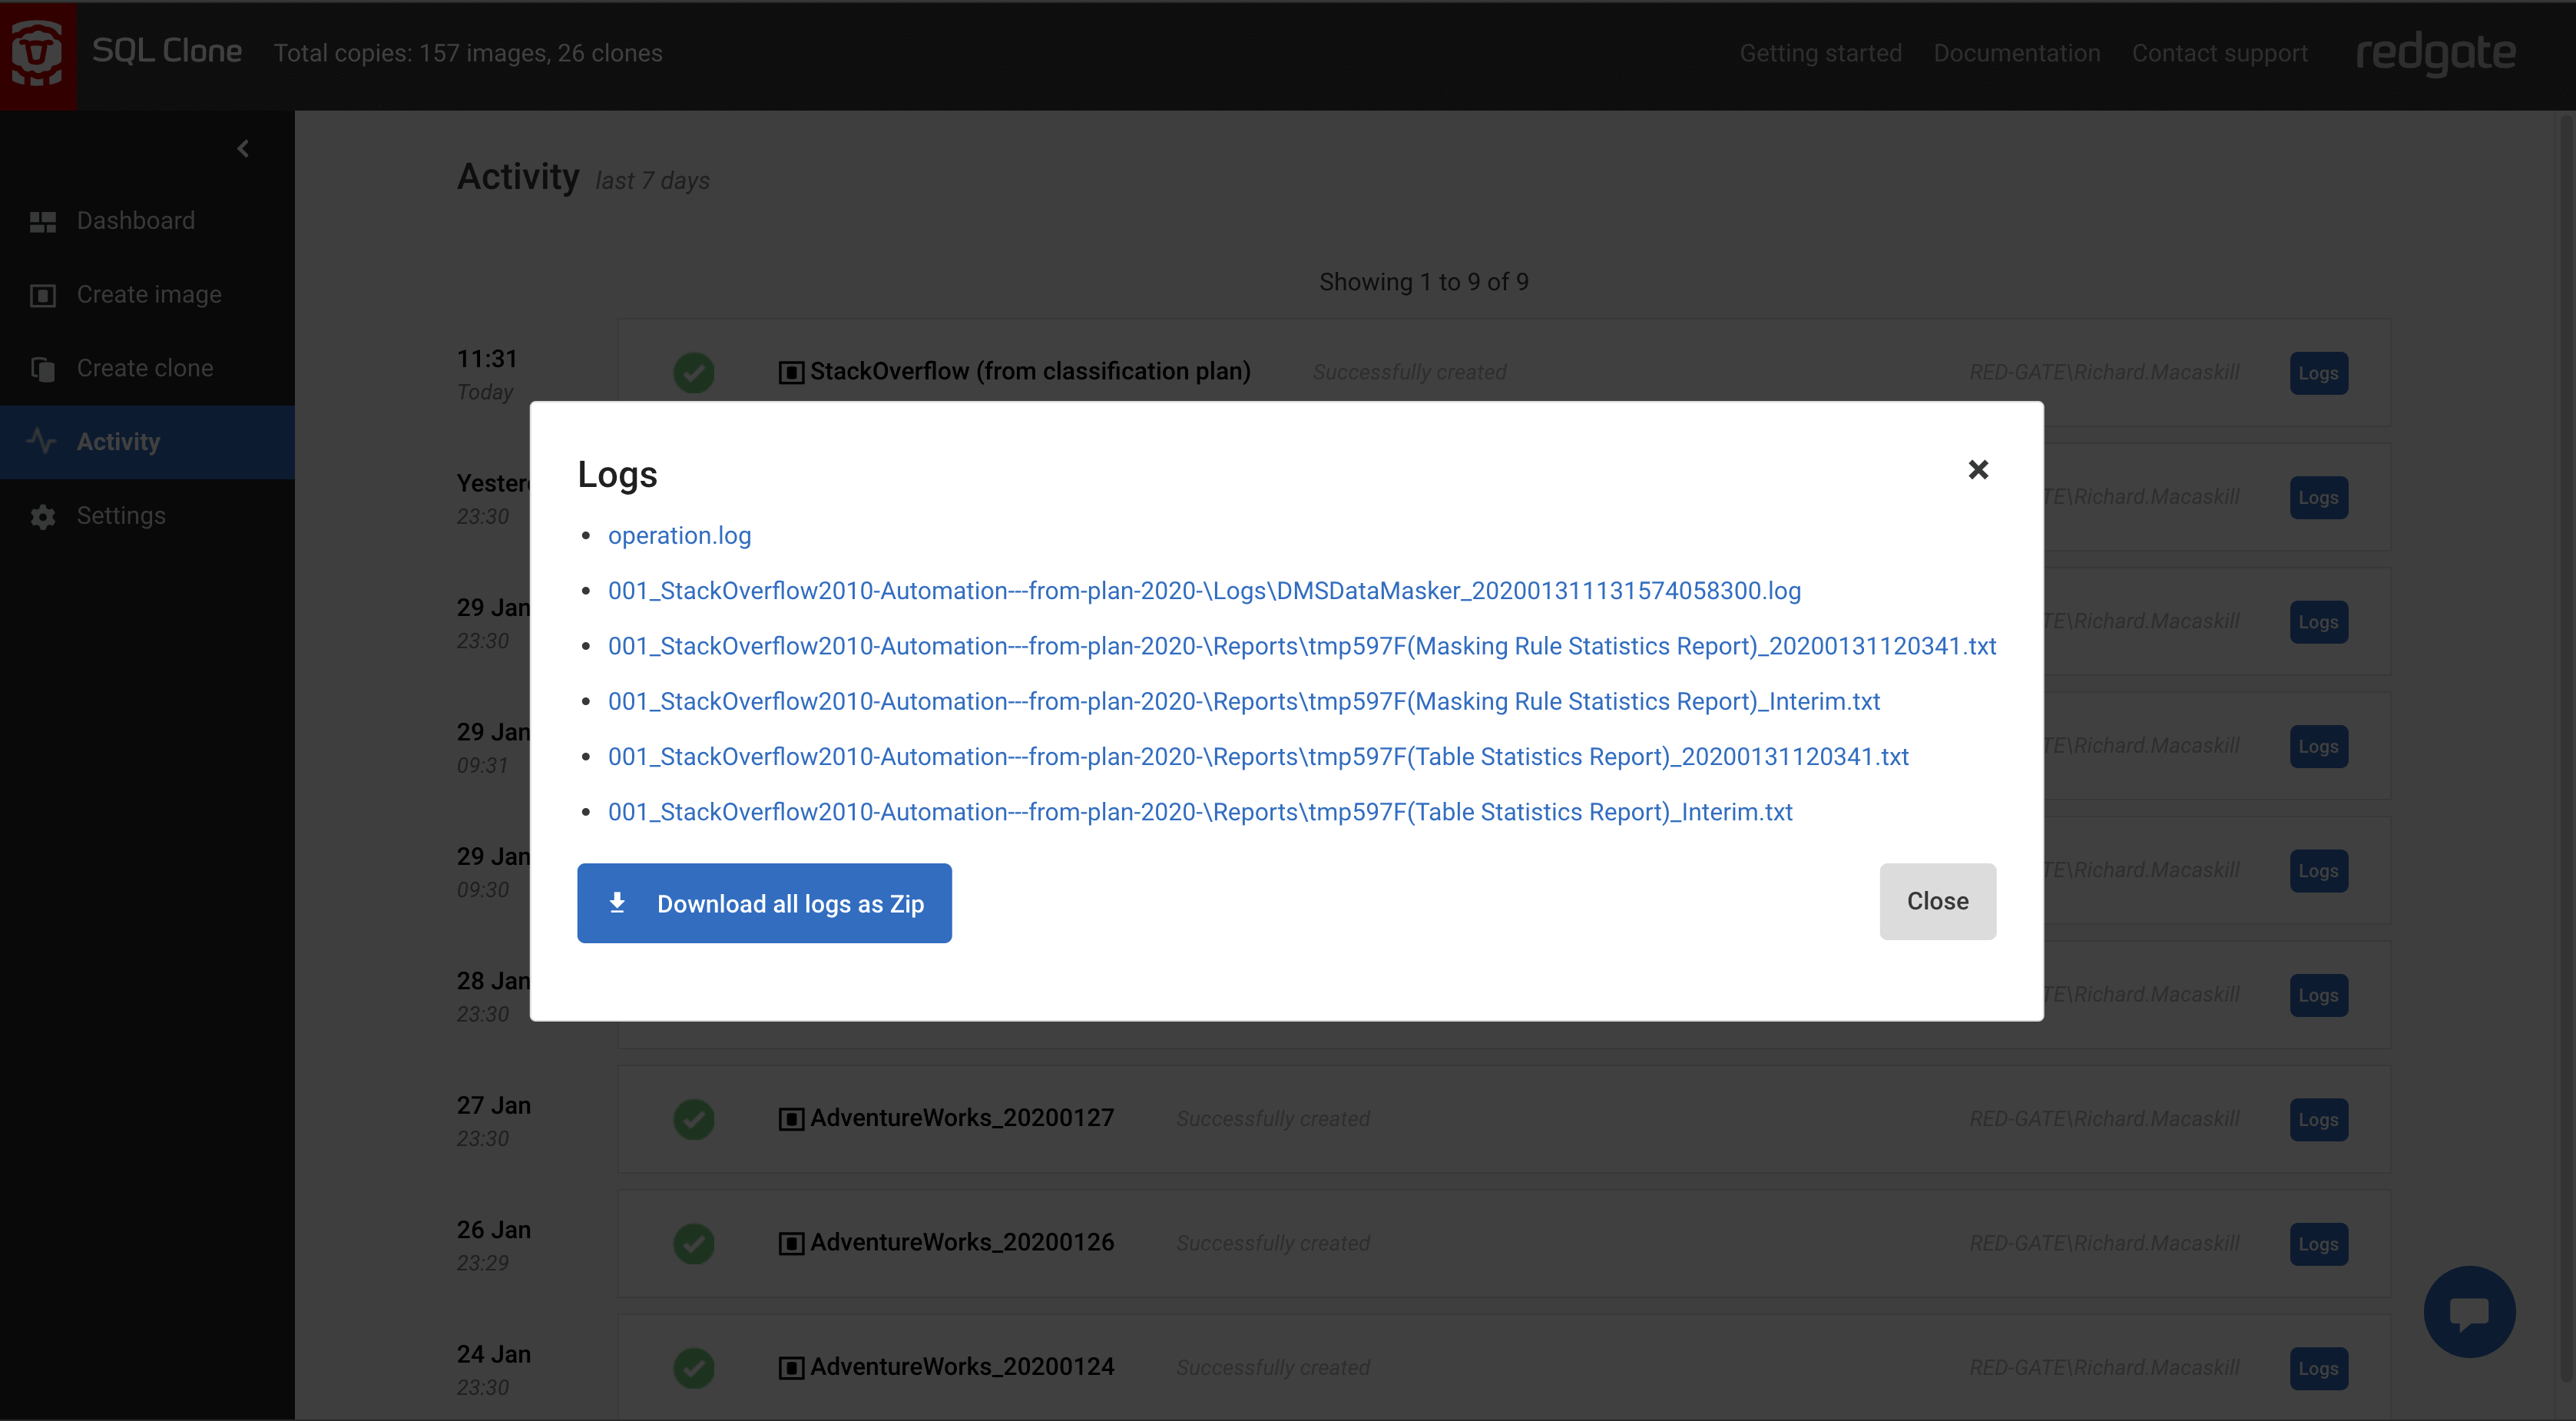Open Create image in the sidebar

147,295
